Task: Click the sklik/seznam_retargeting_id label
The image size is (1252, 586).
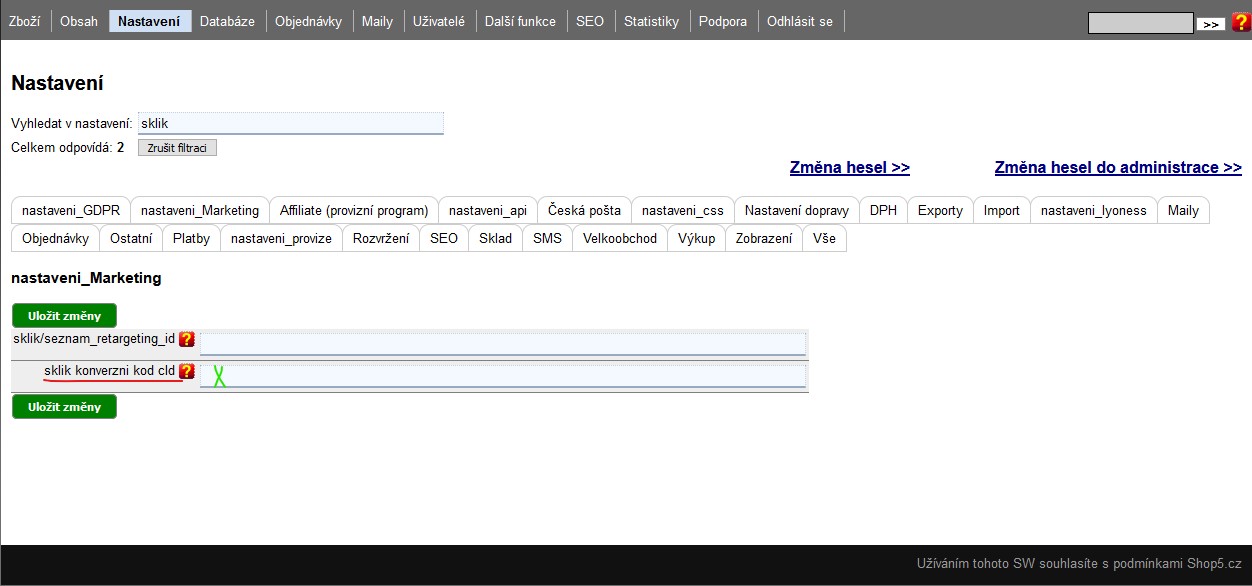Action: [94, 339]
